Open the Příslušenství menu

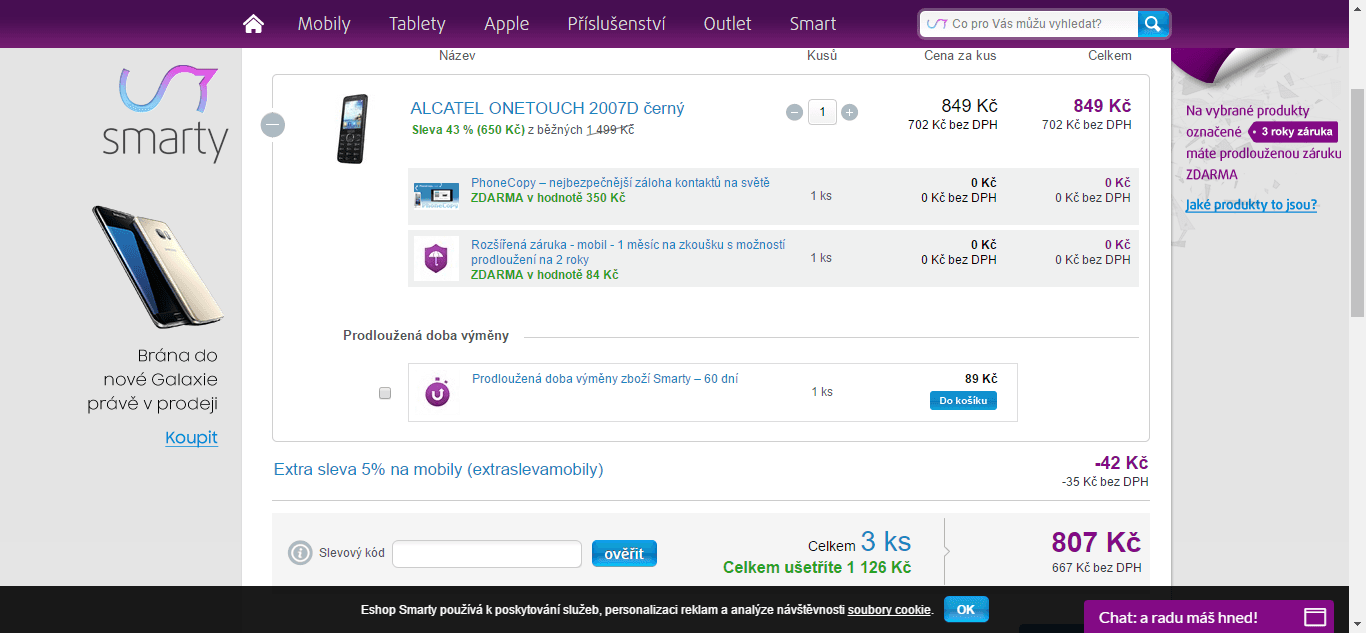[617, 23]
